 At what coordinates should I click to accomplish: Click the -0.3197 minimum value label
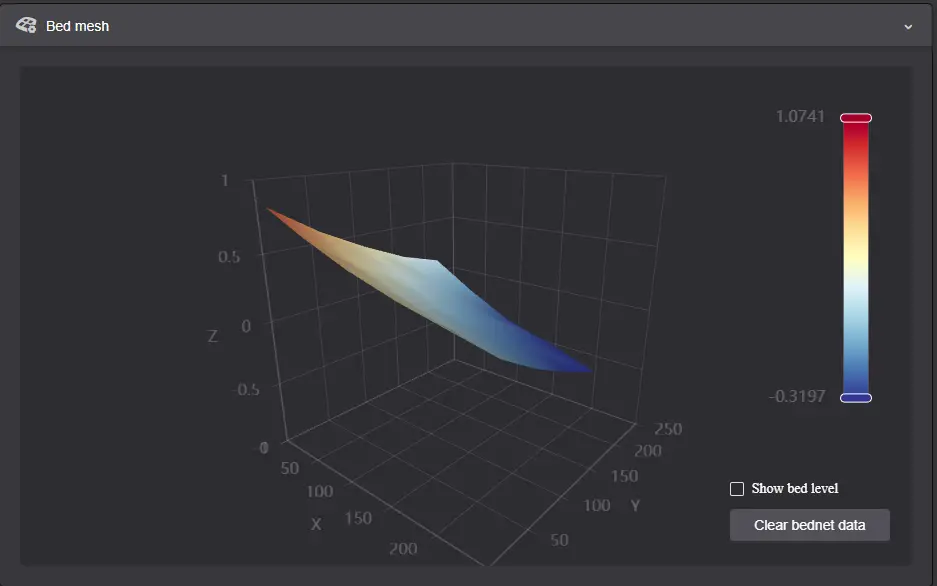(797, 396)
